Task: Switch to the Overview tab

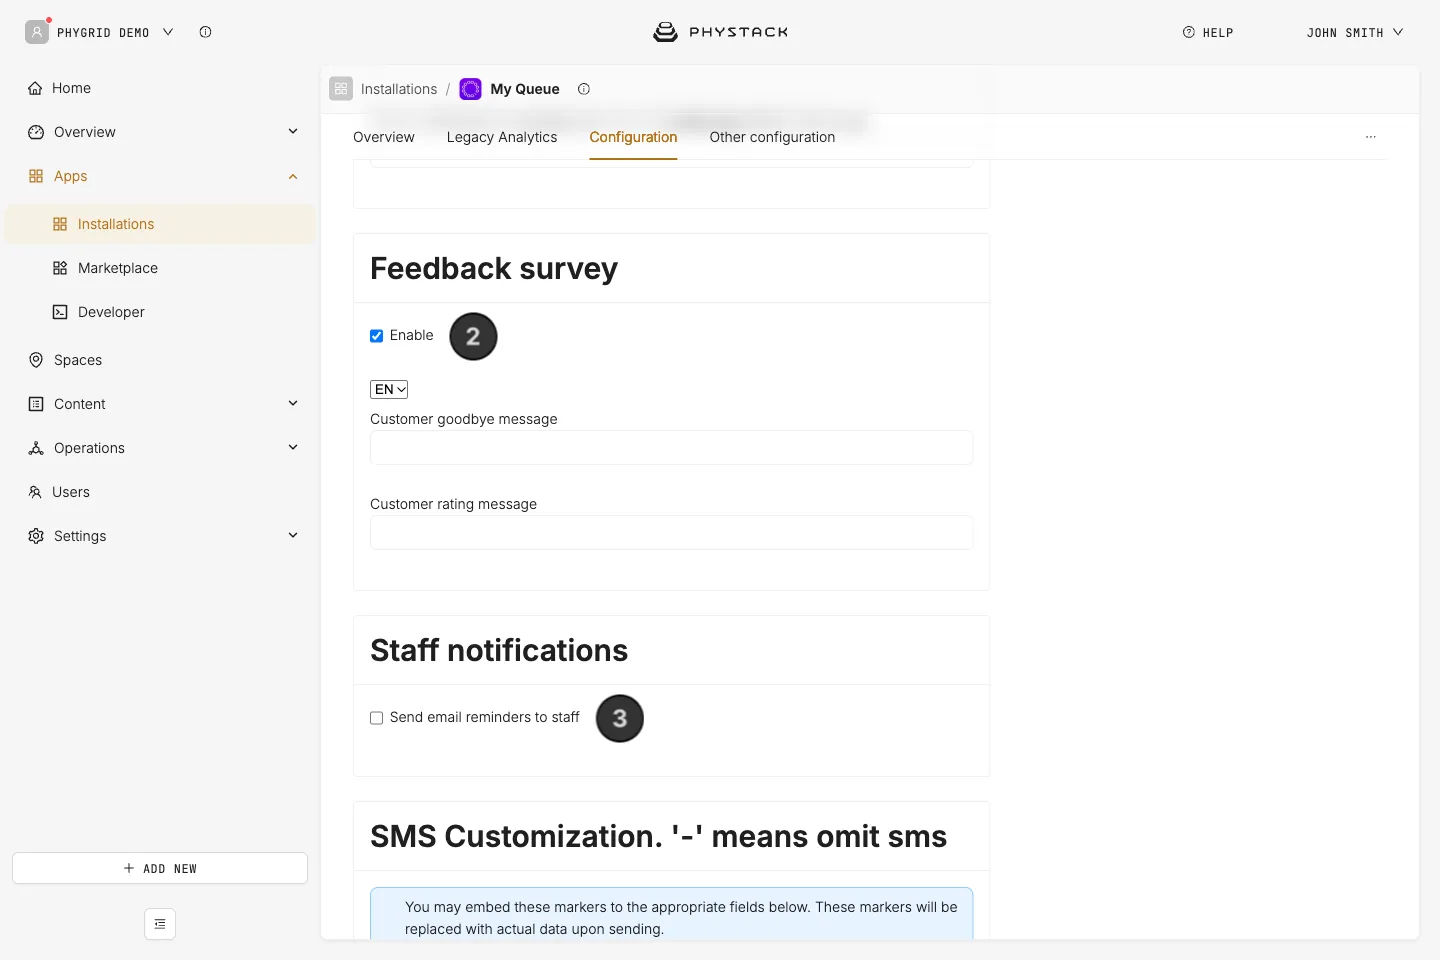Action: coord(384,137)
